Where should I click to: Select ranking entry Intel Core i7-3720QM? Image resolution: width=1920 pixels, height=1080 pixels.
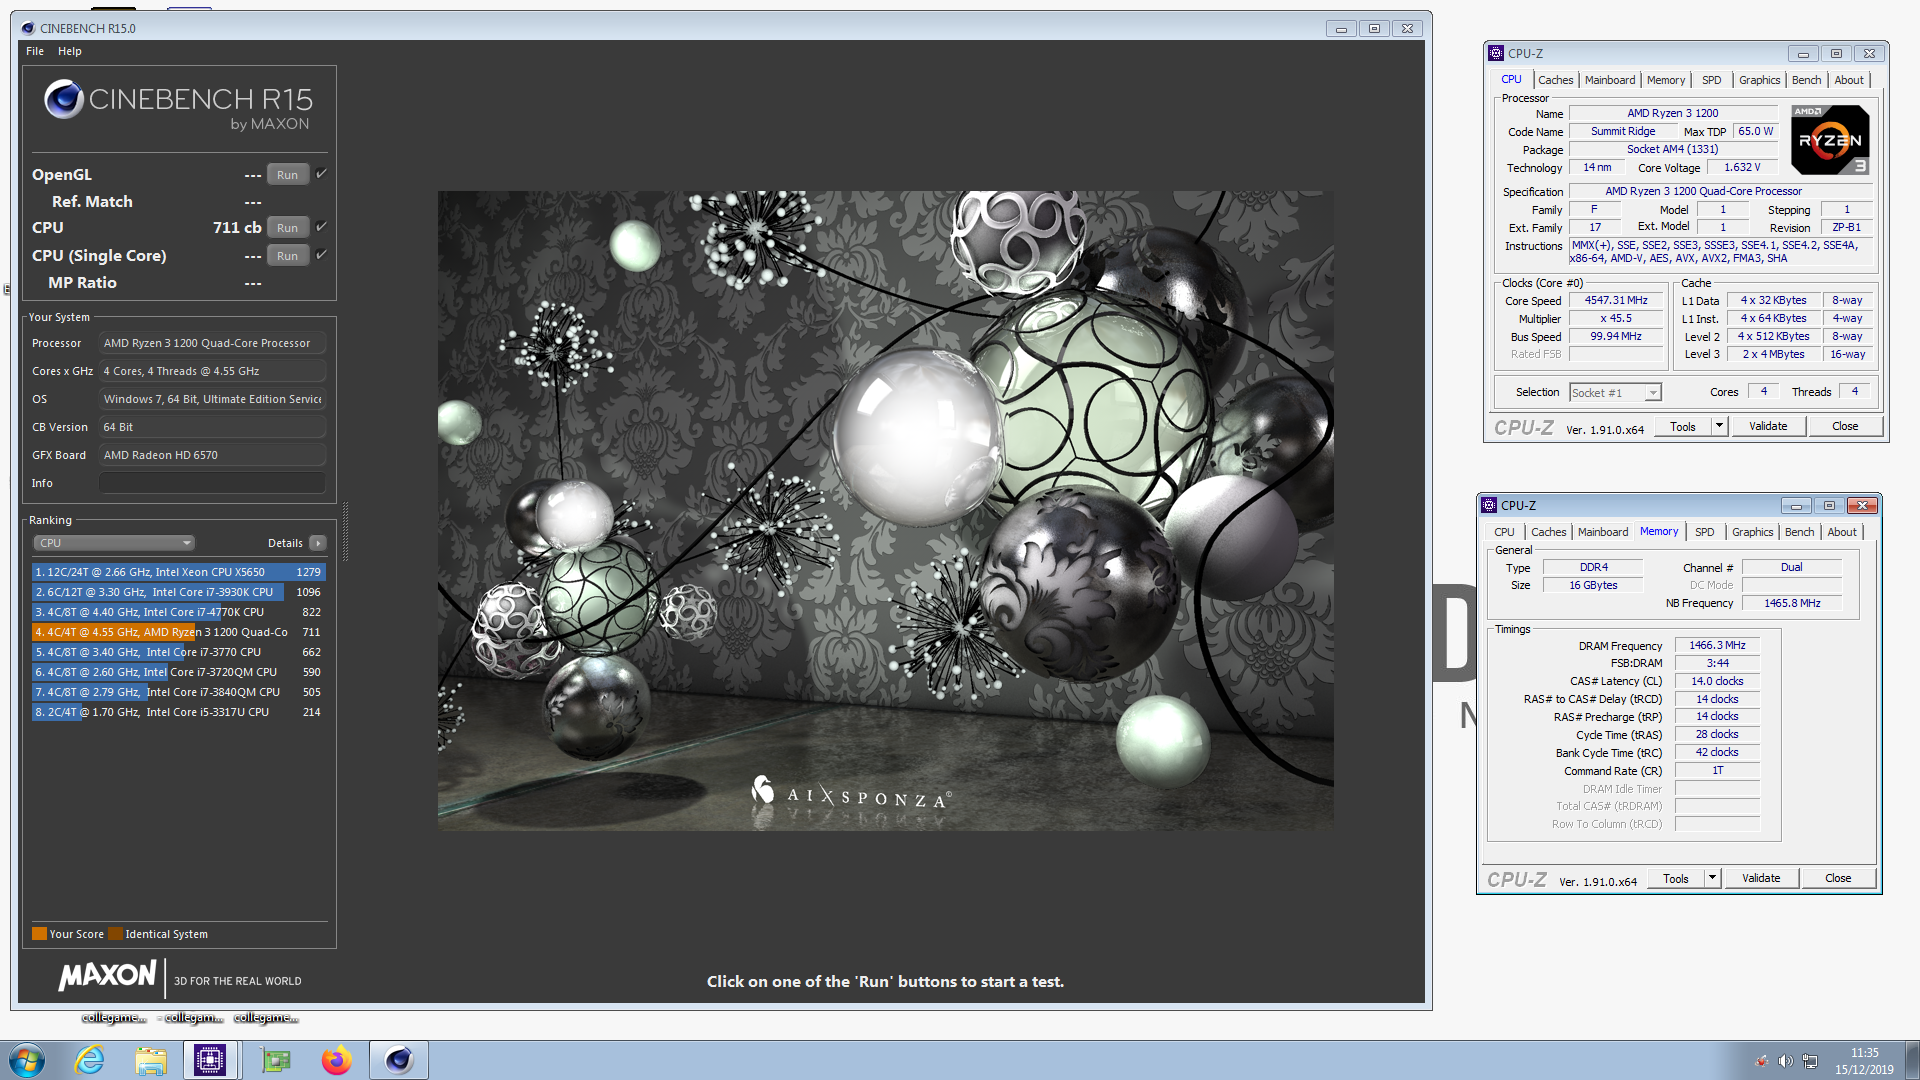(x=178, y=672)
